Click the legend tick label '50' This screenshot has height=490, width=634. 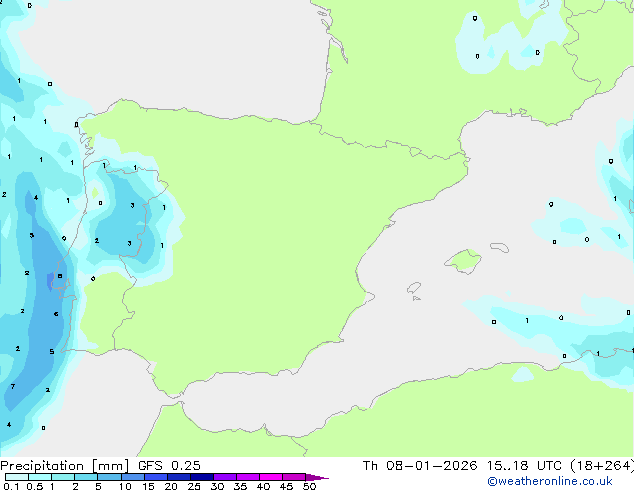[x=309, y=486]
